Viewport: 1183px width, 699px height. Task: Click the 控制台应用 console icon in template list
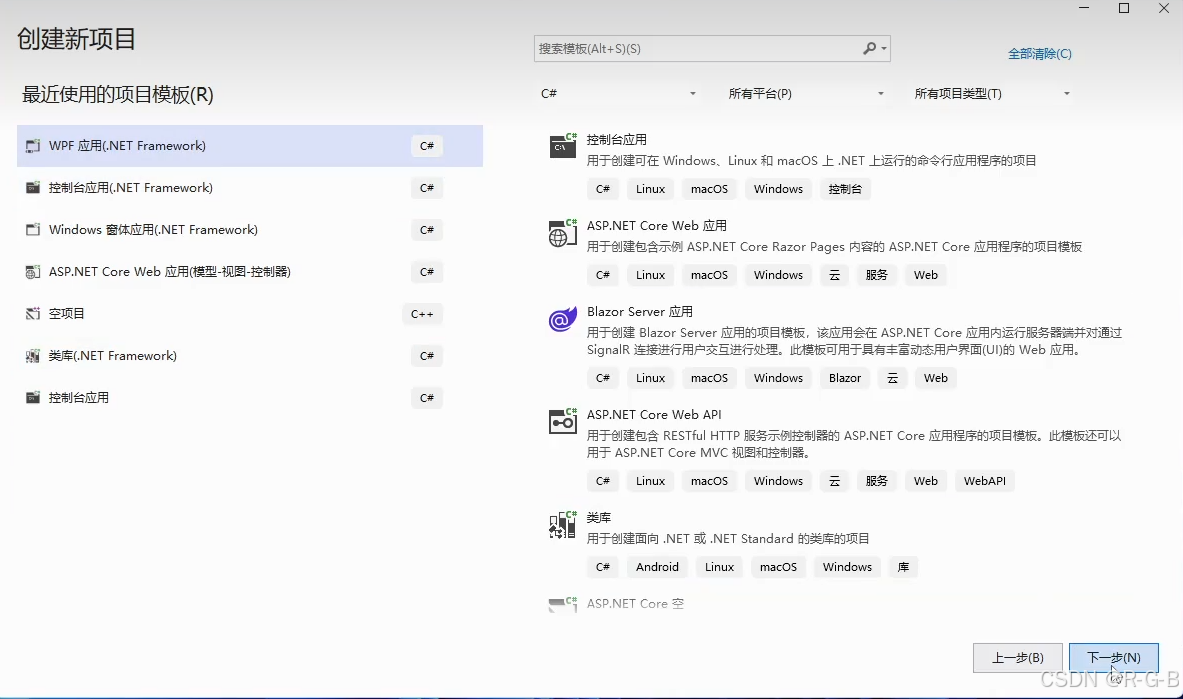(x=563, y=146)
